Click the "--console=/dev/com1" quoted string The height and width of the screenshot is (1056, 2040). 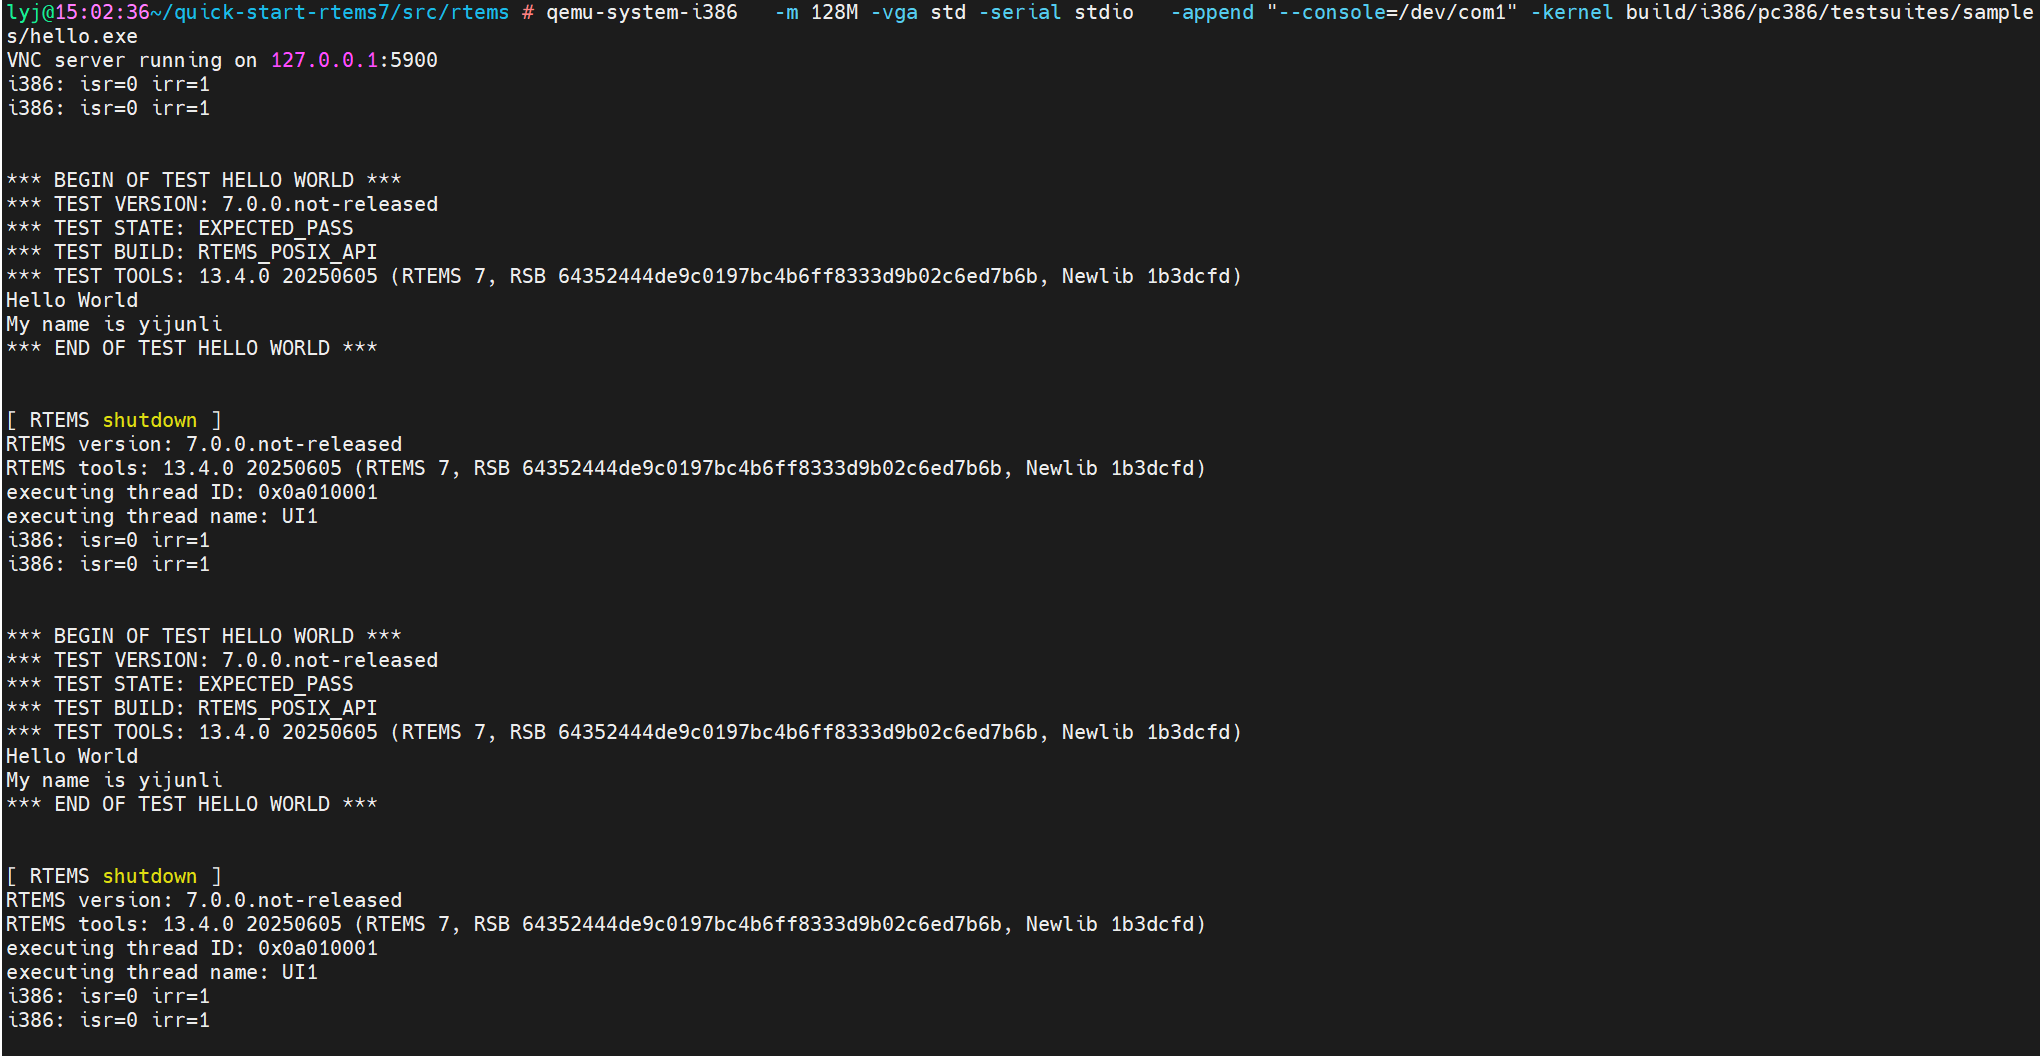tap(1391, 12)
